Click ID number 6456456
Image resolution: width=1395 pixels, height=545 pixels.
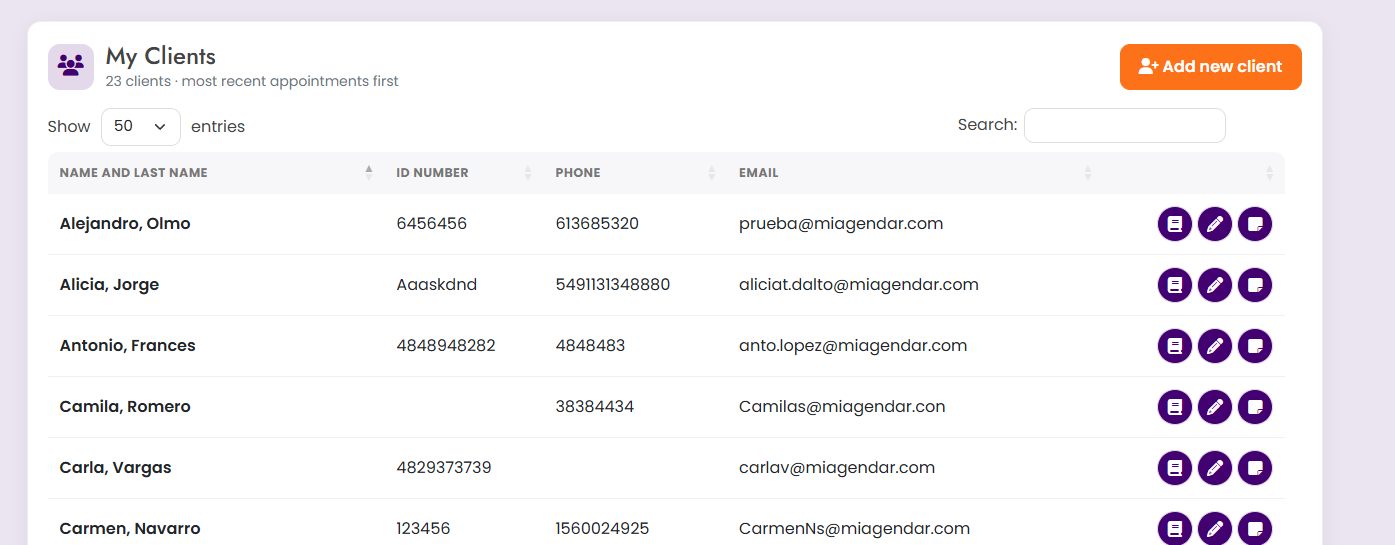(x=432, y=224)
